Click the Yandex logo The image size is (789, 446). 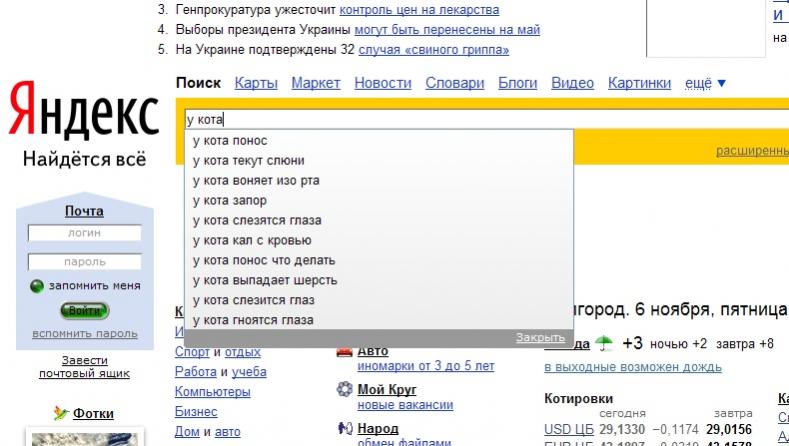[83, 111]
